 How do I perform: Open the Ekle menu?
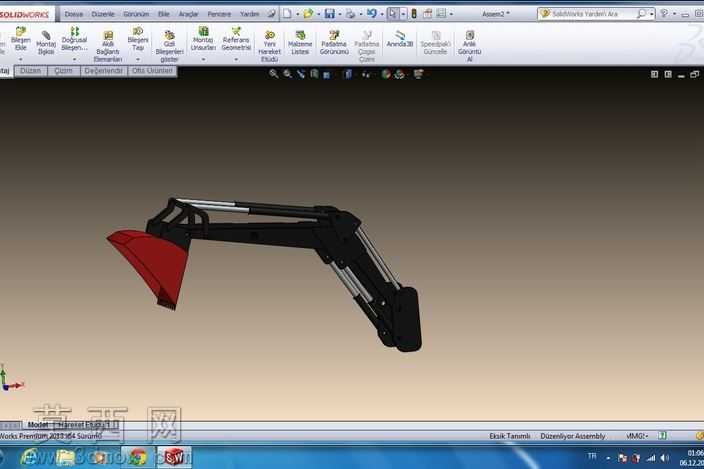tap(164, 14)
